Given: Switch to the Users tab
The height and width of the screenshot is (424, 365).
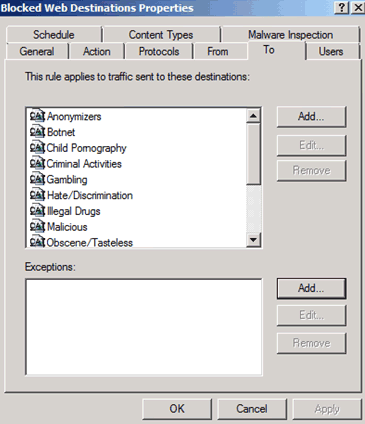Looking at the screenshot, I should tap(331, 51).
